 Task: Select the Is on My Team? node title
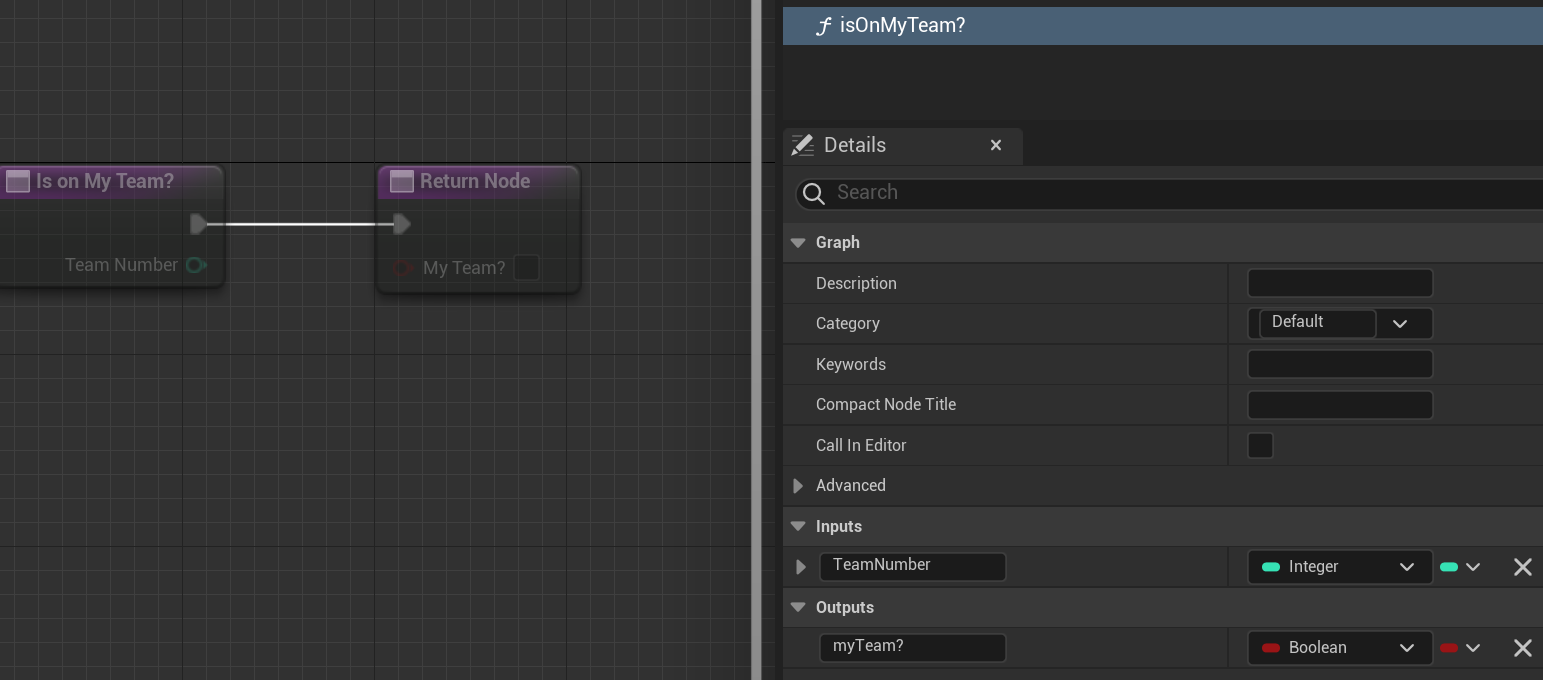click(x=105, y=181)
